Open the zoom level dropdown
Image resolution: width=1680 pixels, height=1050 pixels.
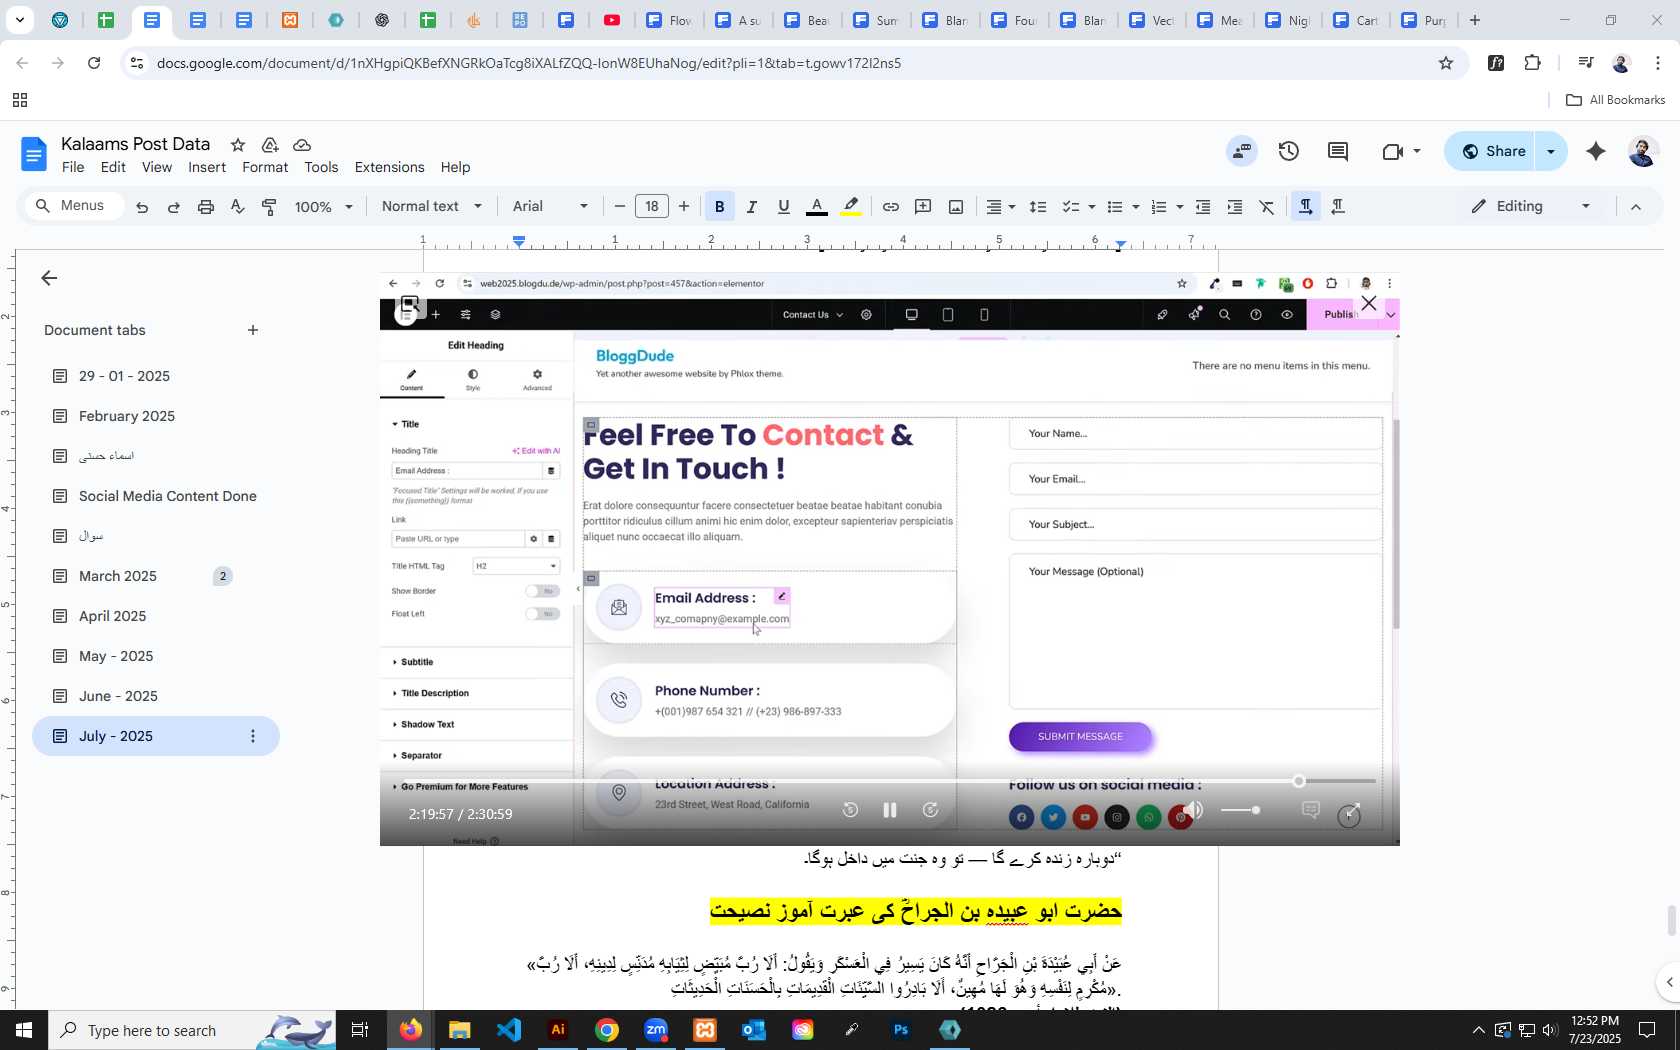pos(324,207)
